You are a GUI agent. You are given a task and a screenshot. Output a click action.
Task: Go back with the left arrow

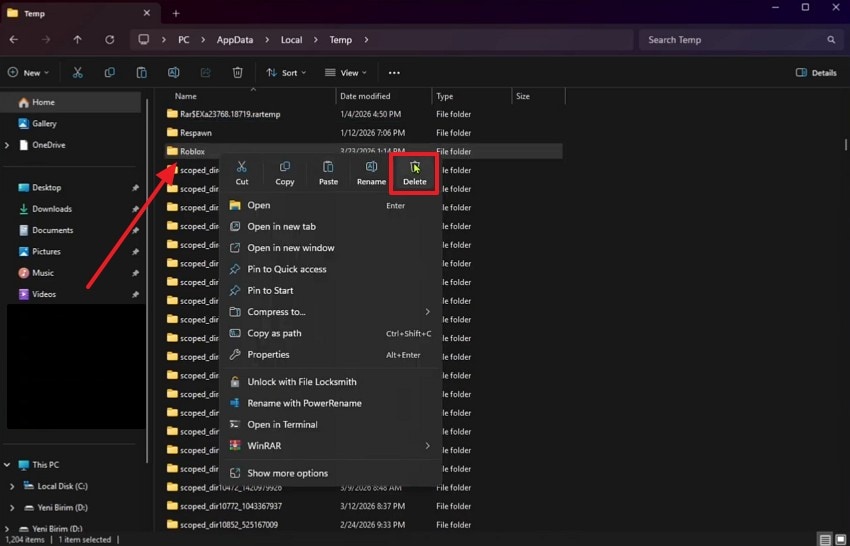click(14, 40)
